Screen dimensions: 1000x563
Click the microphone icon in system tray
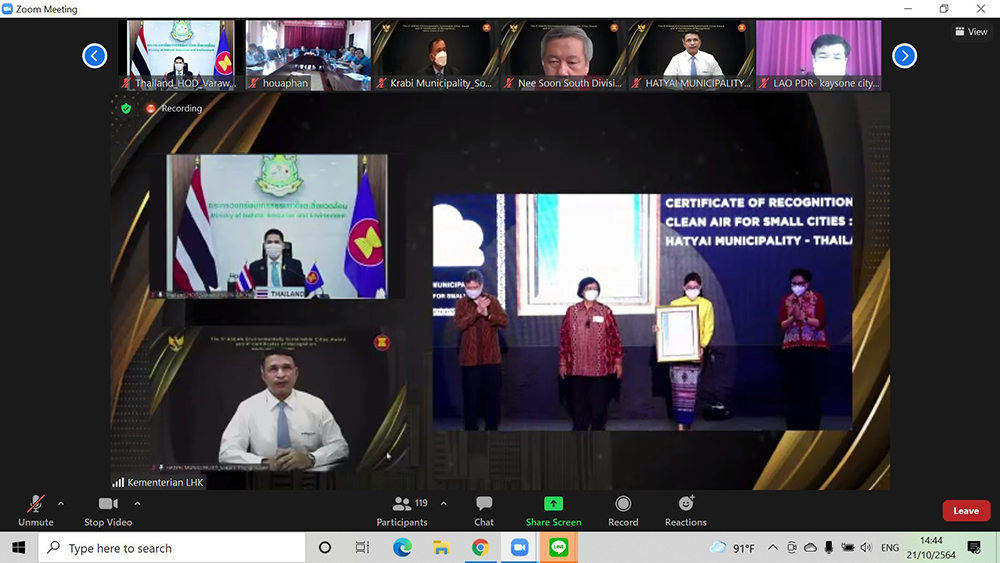coord(828,548)
